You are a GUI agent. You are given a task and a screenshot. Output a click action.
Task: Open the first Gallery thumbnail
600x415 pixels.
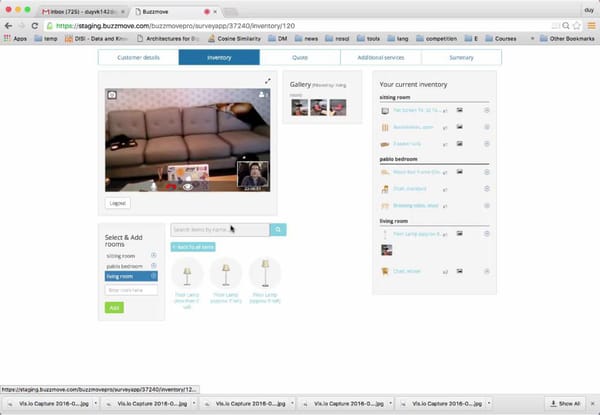[297, 107]
